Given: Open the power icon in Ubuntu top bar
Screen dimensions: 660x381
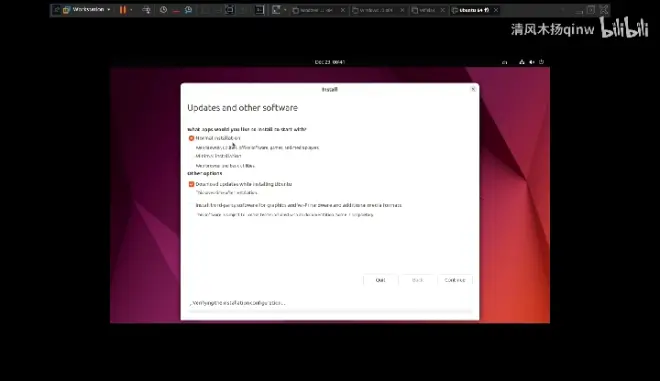Looking at the screenshot, I should tap(541, 62).
